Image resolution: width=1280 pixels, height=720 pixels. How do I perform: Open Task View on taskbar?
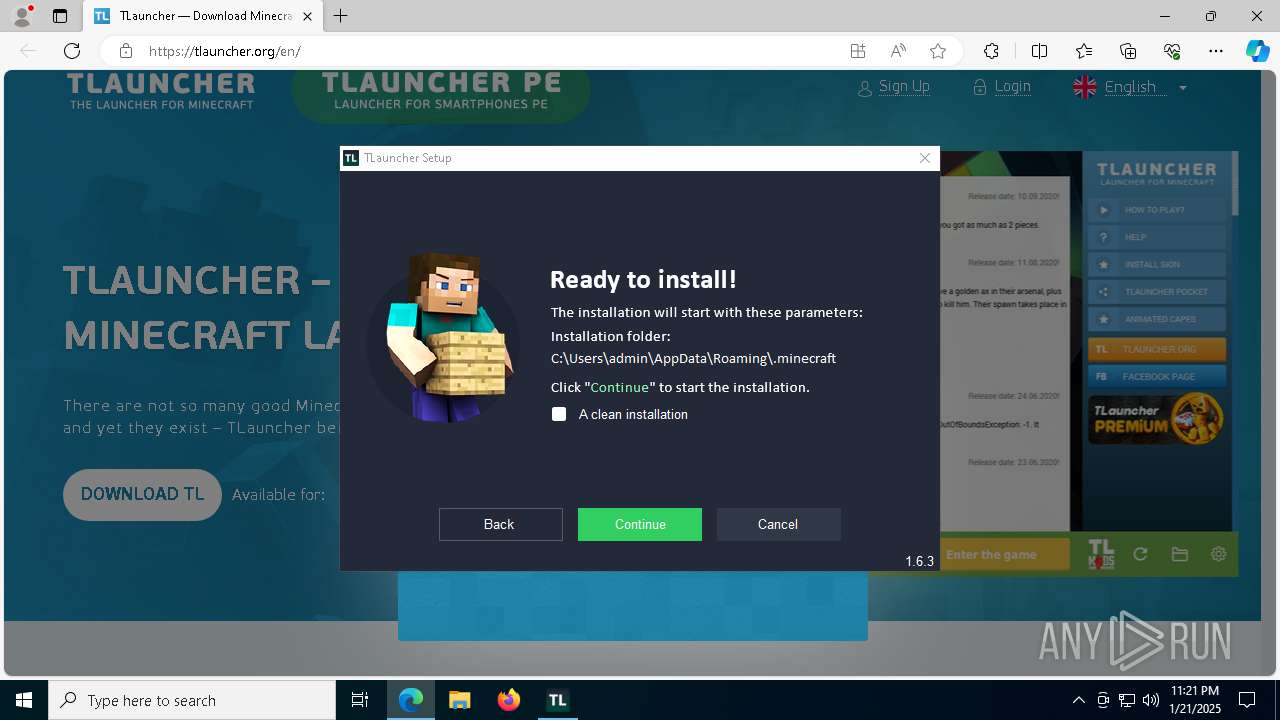(x=360, y=700)
